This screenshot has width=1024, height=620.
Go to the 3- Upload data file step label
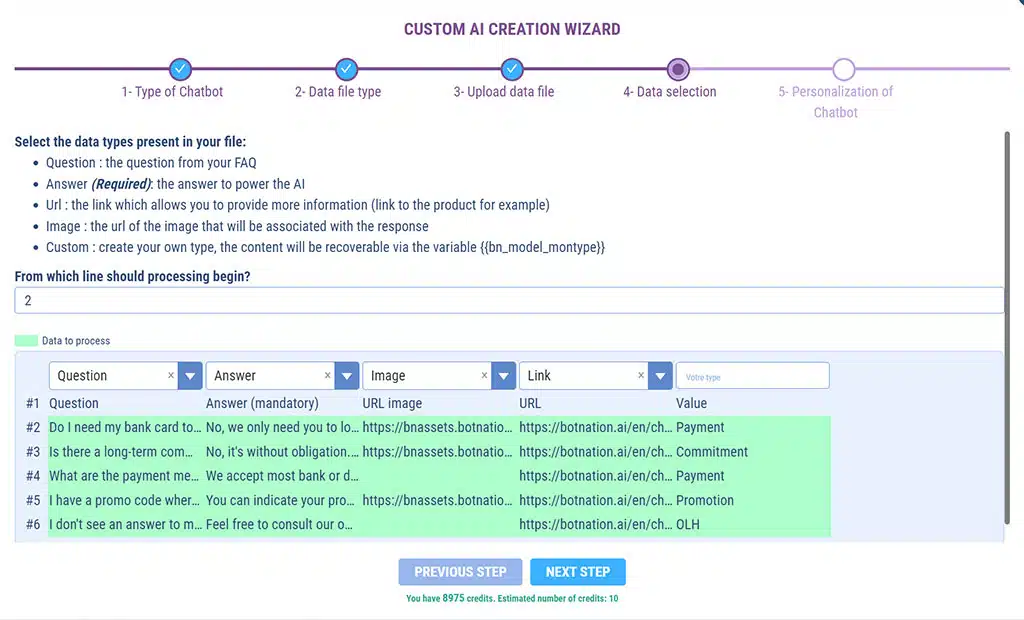pos(503,92)
